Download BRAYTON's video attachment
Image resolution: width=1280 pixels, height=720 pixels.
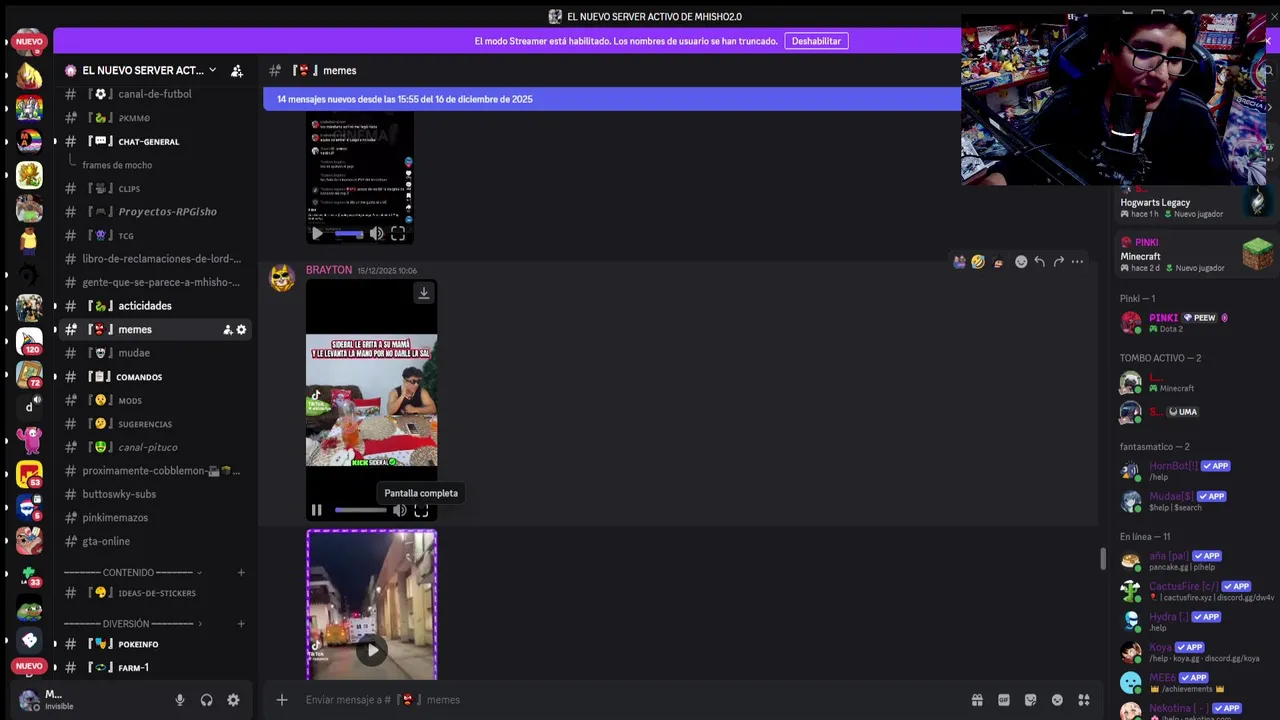tap(424, 293)
